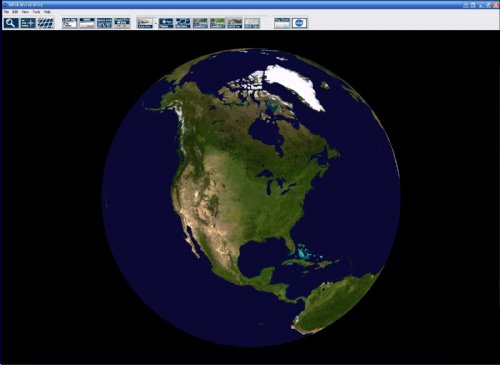Click the pale layer icon after USGS
The width and height of the screenshot is (500, 365).
(x=252, y=23)
